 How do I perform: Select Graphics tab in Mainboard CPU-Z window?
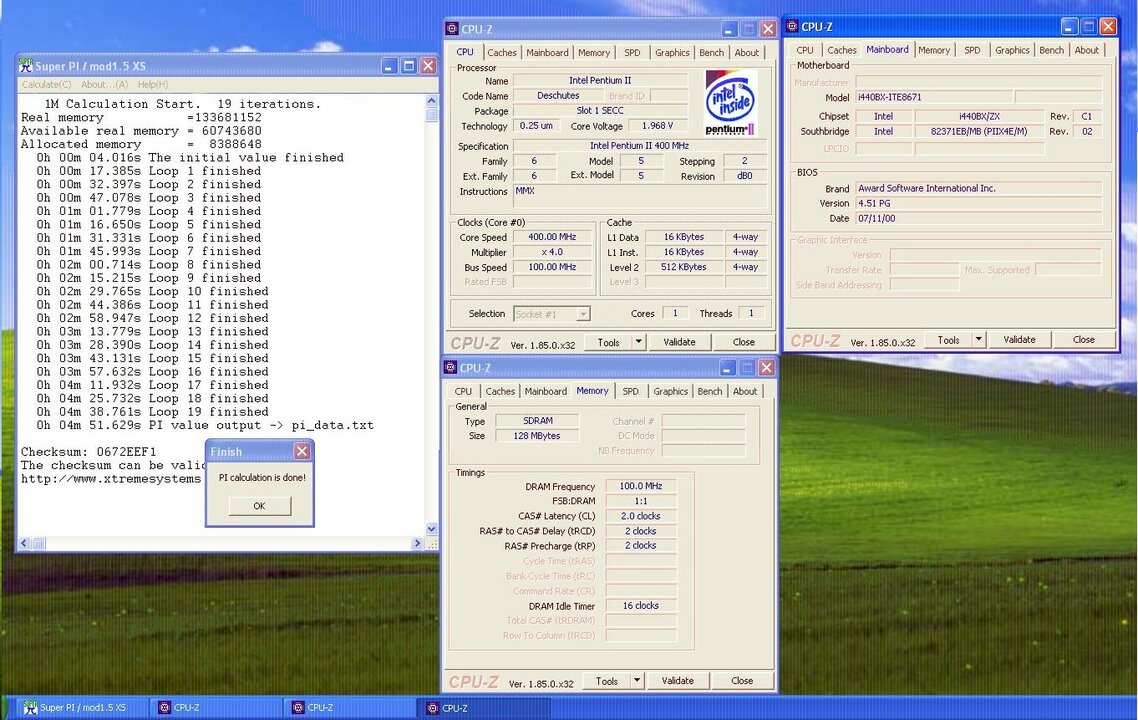pos(1012,51)
